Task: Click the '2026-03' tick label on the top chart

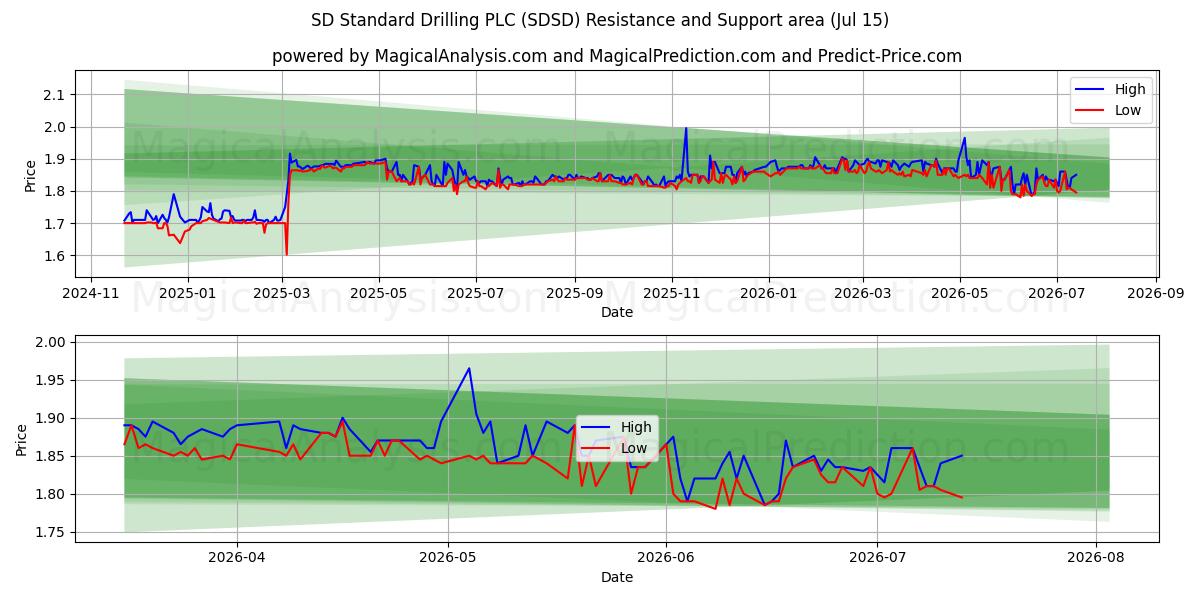Action: pos(862,293)
